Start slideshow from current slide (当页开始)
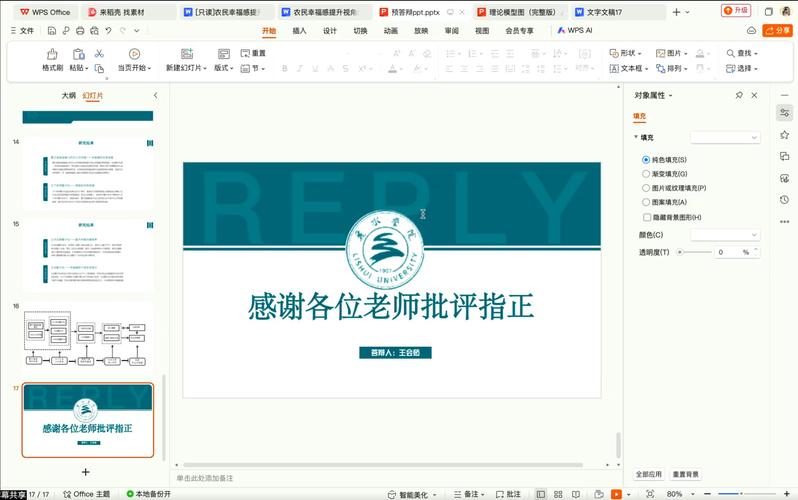 133,54
